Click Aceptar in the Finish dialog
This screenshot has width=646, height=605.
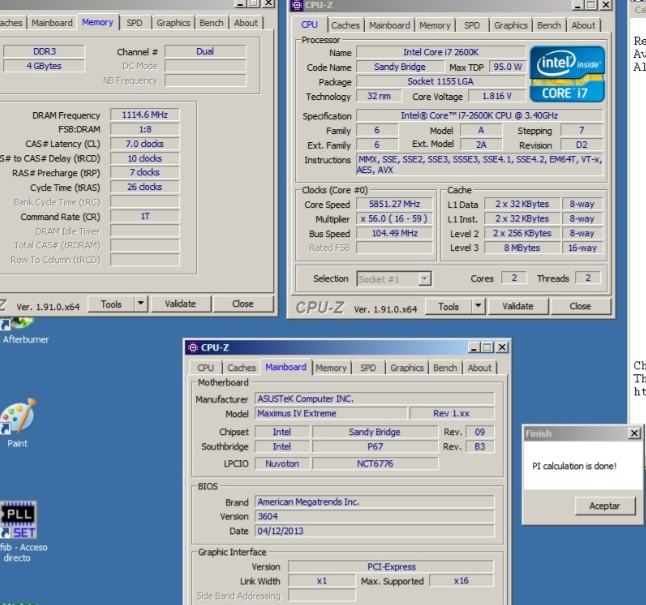[x=605, y=506]
